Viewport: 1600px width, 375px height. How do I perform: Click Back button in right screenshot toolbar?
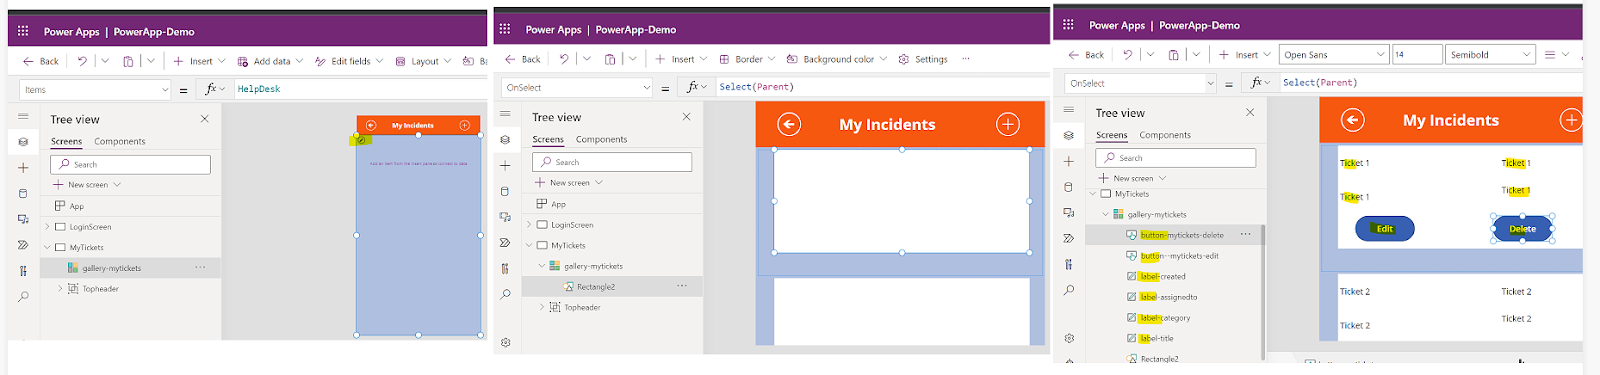[1086, 55]
